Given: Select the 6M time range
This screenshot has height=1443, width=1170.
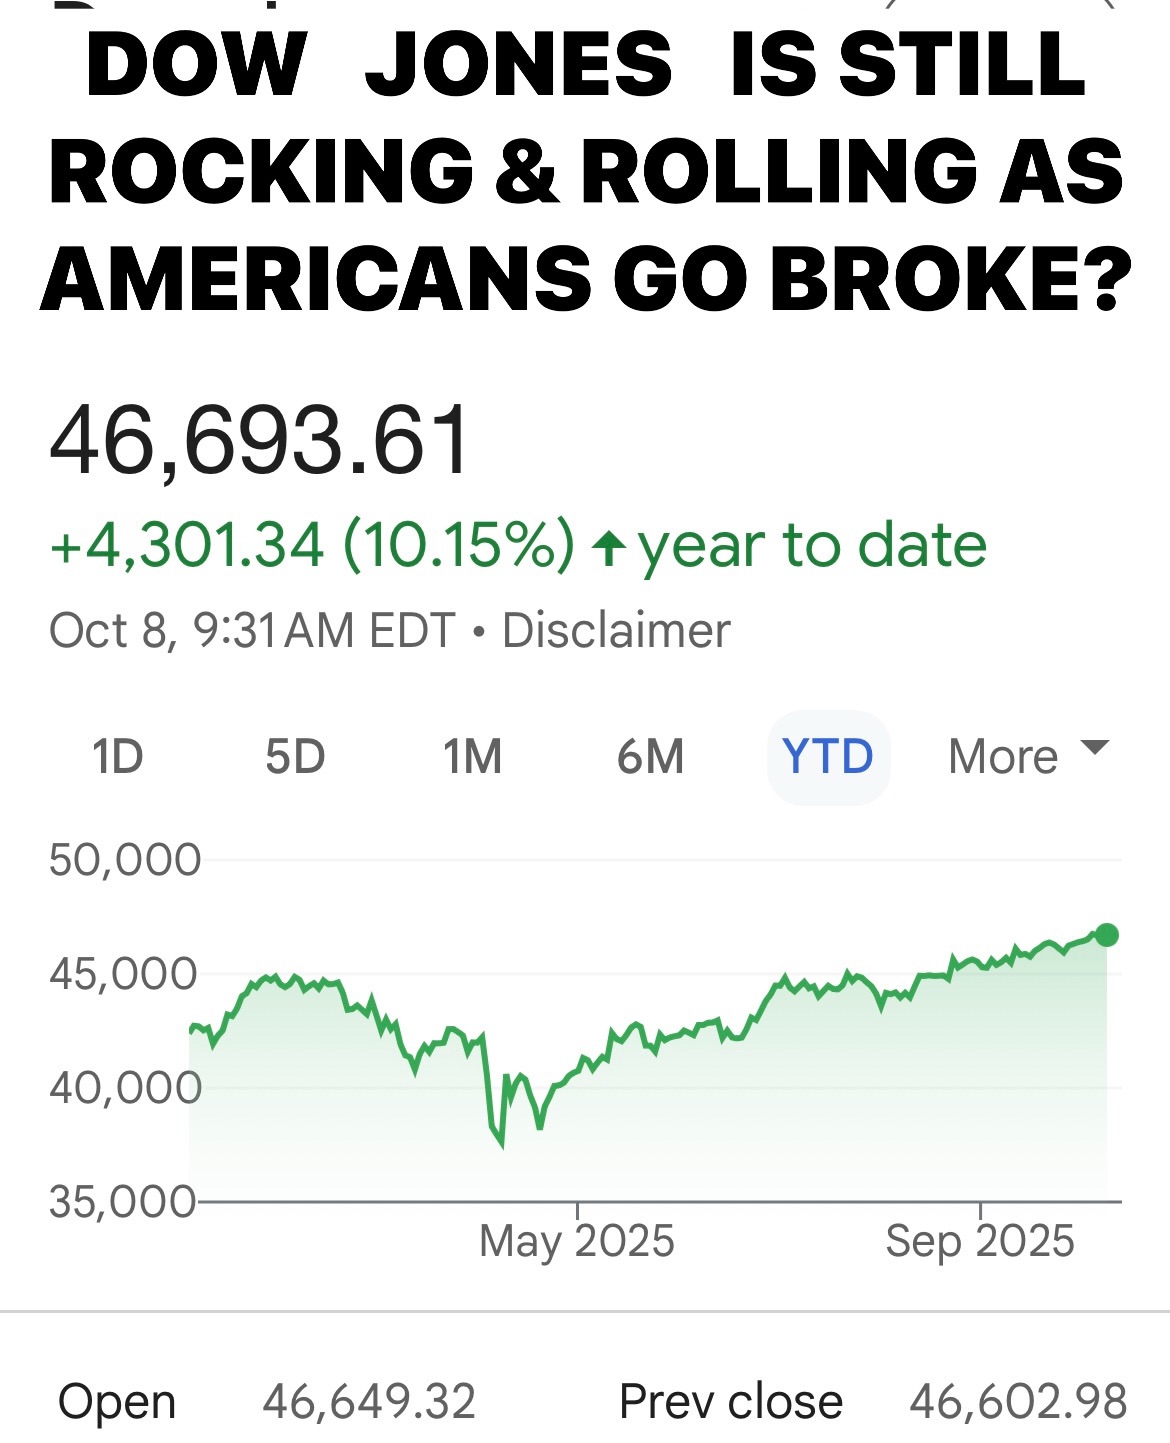Looking at the screenshot, I should point(651,757).
